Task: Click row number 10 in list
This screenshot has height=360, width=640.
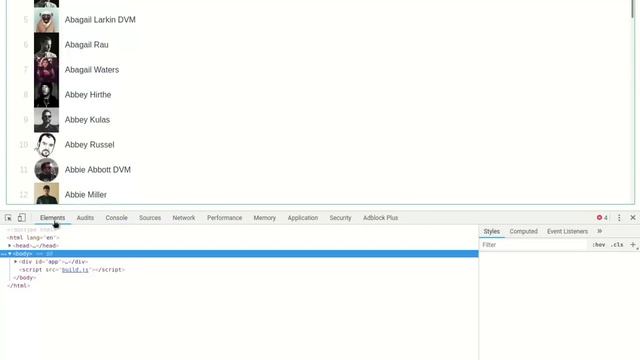Action: (24, 145)
